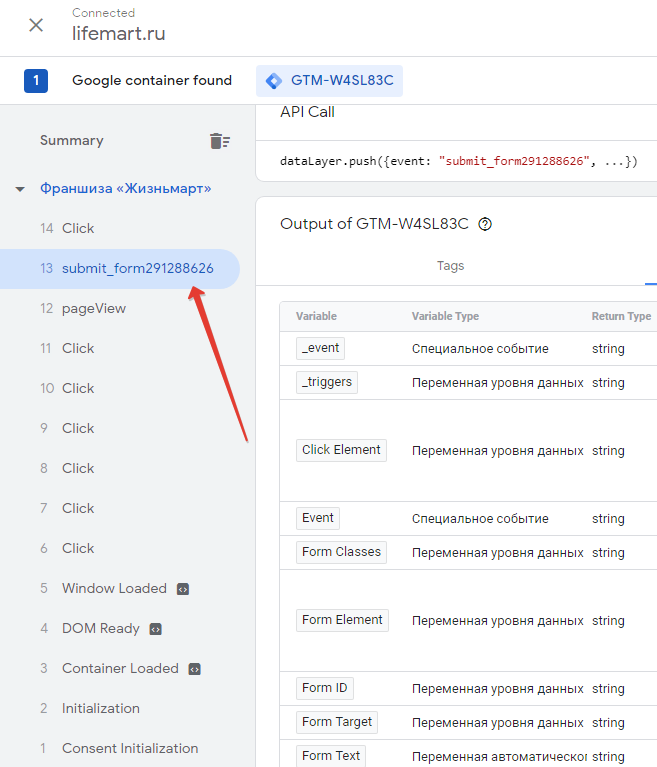The height and width of the screenshot is (767, 657).
Task: Click the clear events trash icon
Action: (x=220, y=141)
